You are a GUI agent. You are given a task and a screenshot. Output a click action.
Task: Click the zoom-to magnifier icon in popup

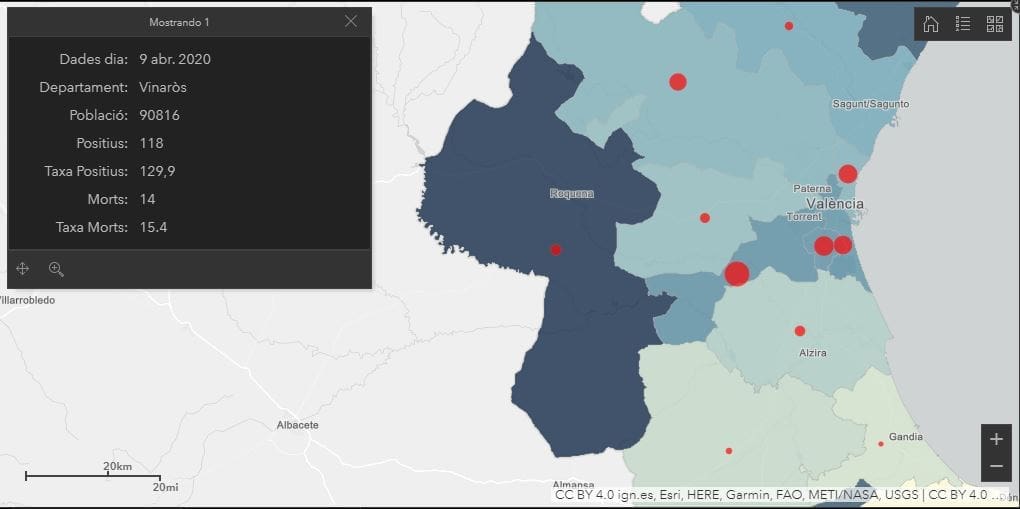pyautogui.click(x=56, y=269)
